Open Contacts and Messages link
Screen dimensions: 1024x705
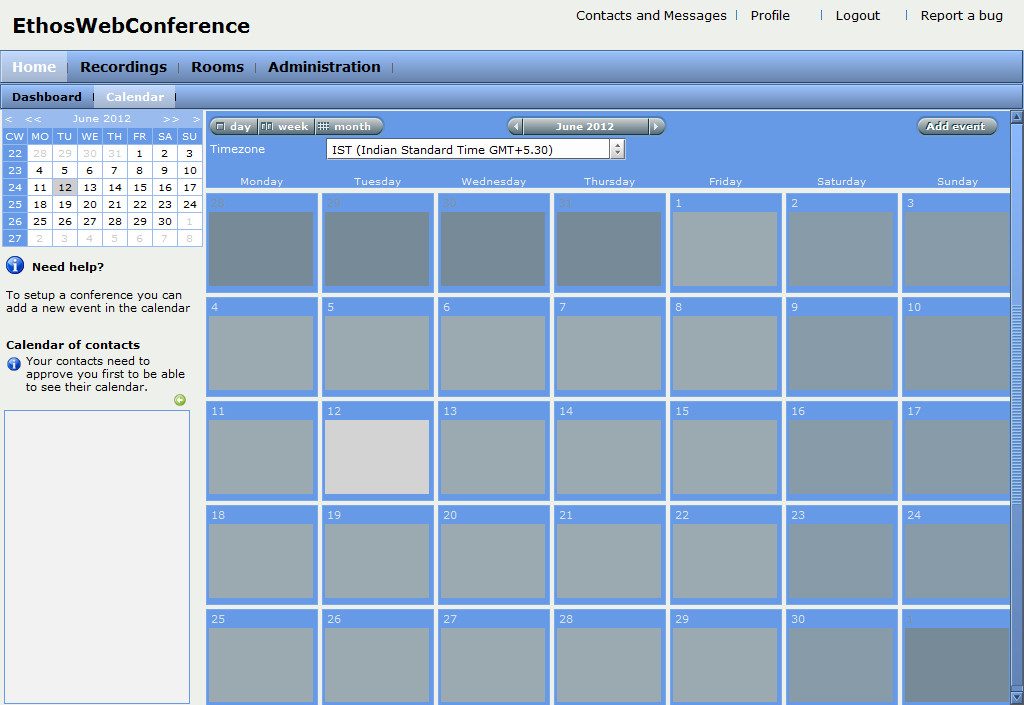(x=651, y=16)
